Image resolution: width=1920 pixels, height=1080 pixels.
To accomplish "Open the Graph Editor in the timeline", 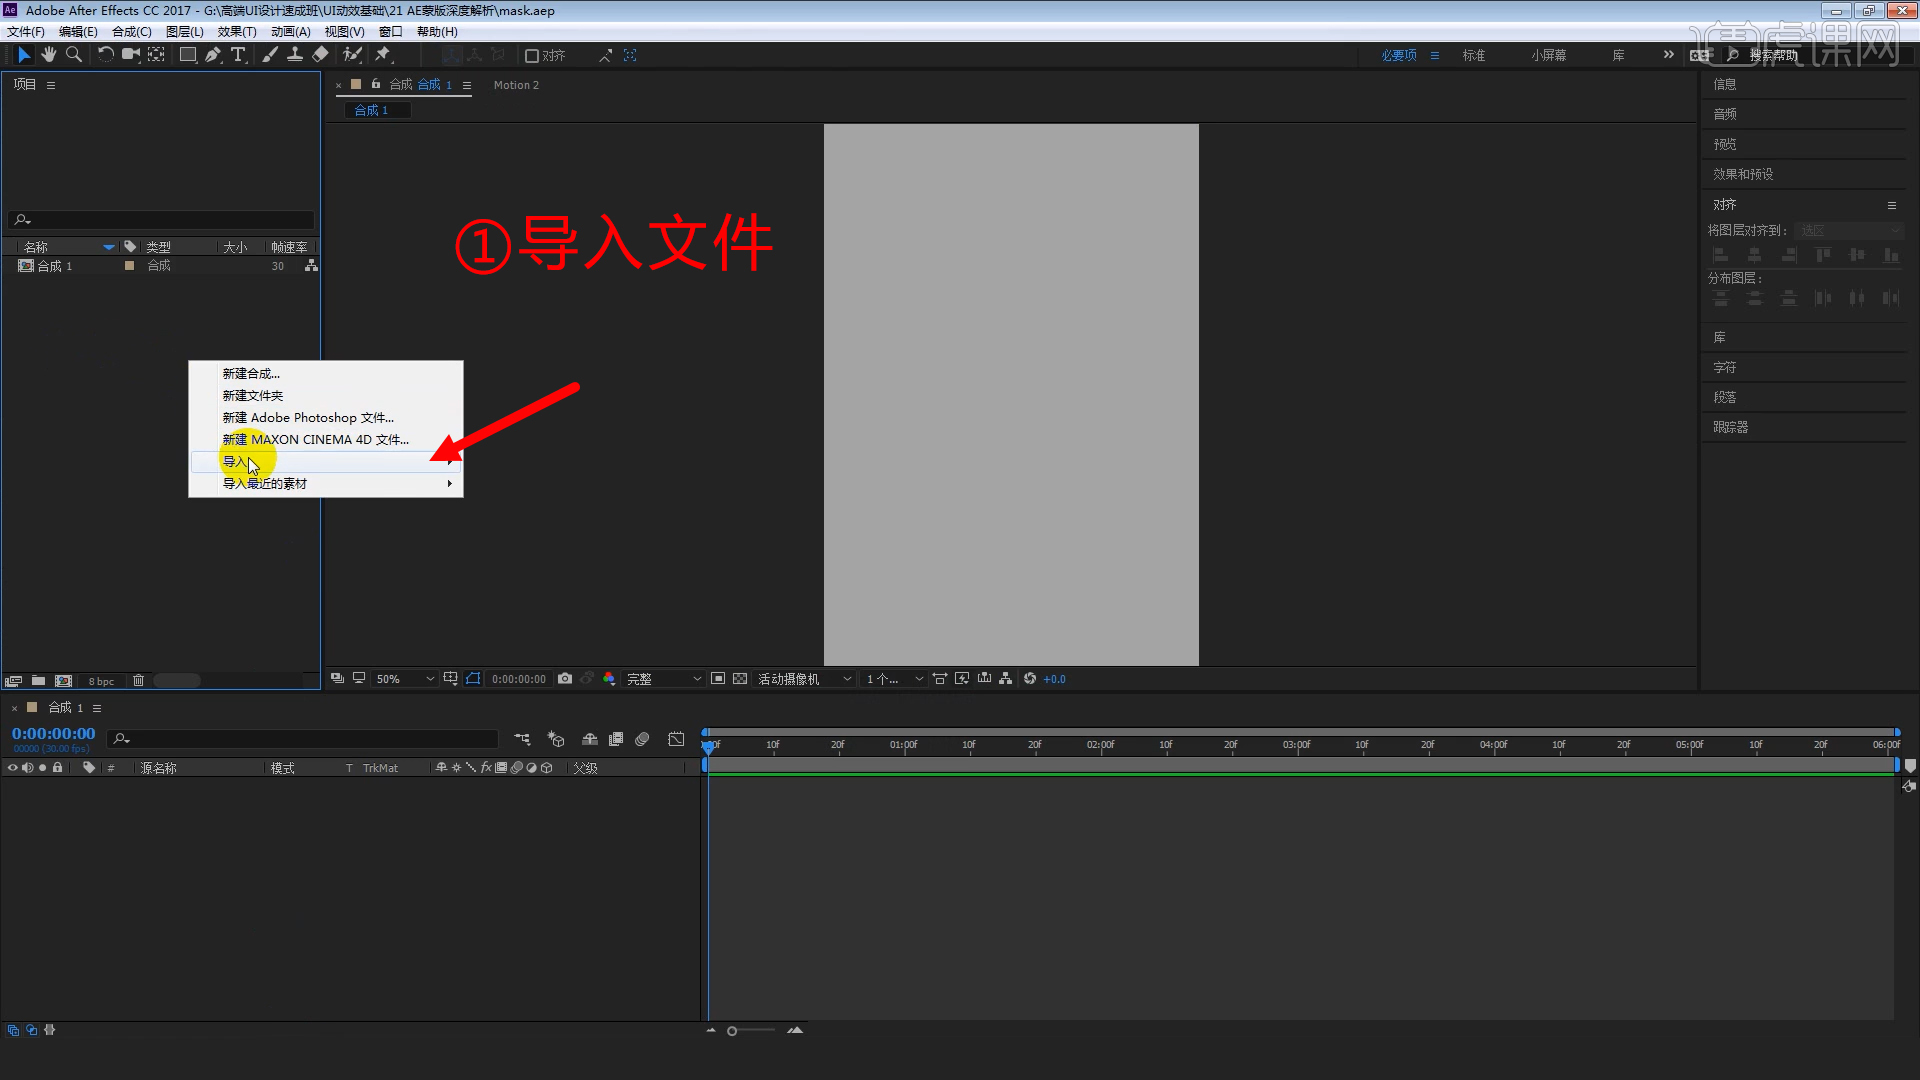I will coord(677,739).
